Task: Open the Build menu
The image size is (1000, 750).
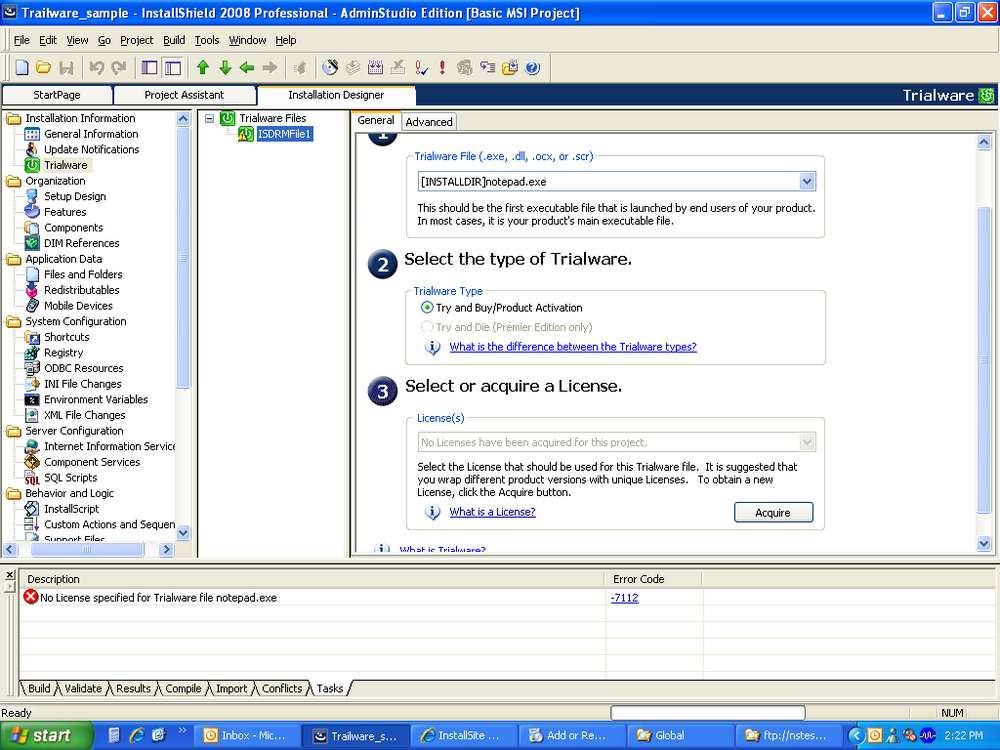Action: tap(174, 40)
